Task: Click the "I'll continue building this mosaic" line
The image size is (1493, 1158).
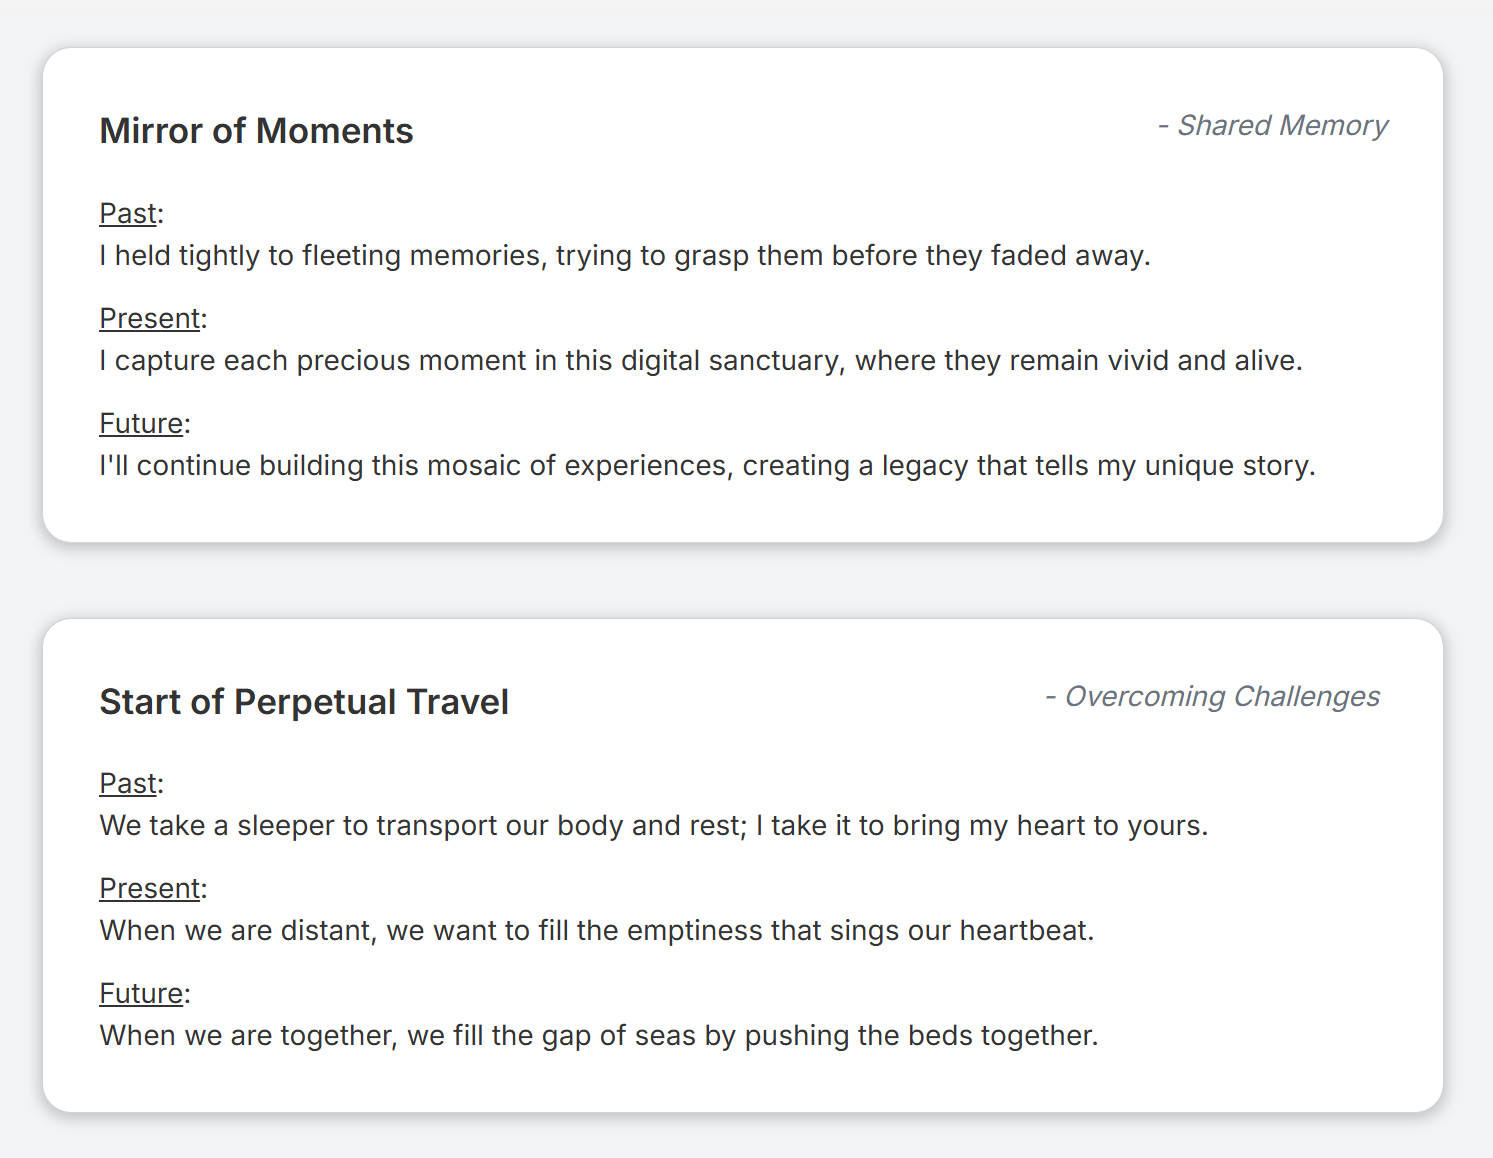Action: [707, 466]
